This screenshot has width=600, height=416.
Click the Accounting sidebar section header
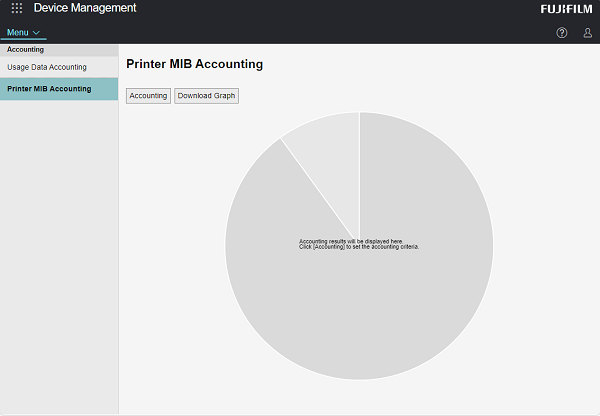click(25, 48)
